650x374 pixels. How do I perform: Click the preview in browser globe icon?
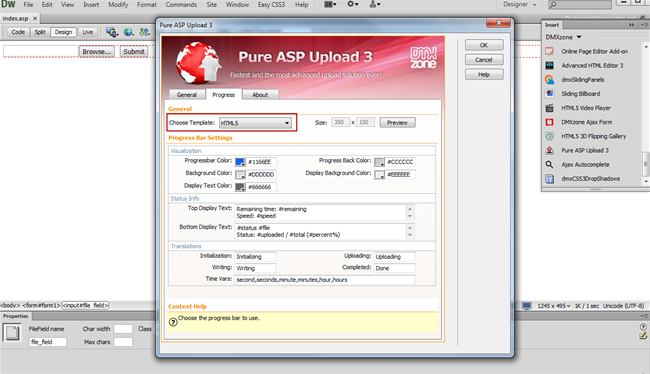coord(129,32)
